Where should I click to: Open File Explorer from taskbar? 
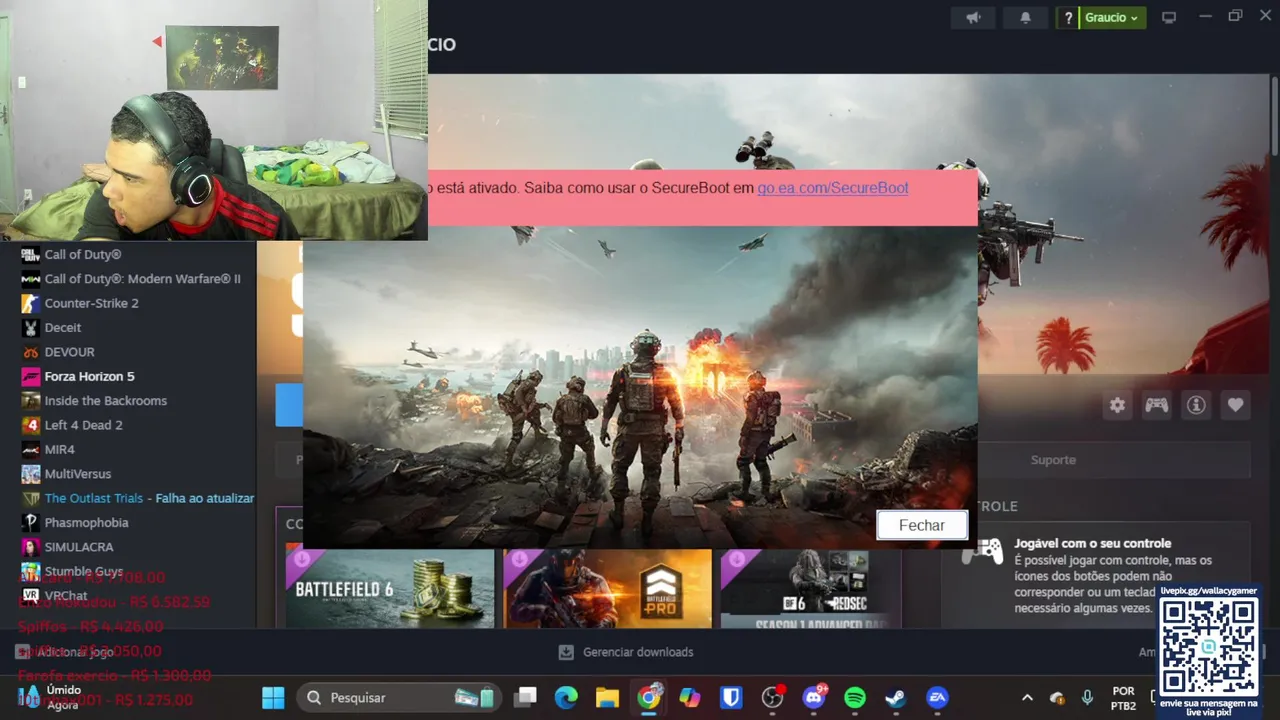tap(607, 697)
